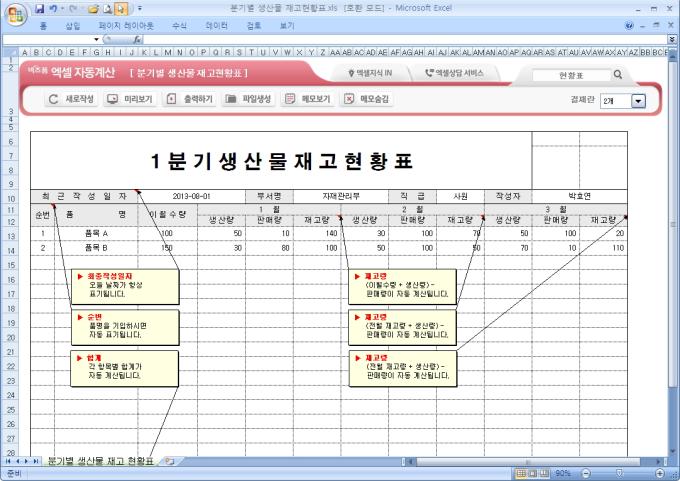Click the 합계 memo note

pyautogui.click(x=124, y=368)
